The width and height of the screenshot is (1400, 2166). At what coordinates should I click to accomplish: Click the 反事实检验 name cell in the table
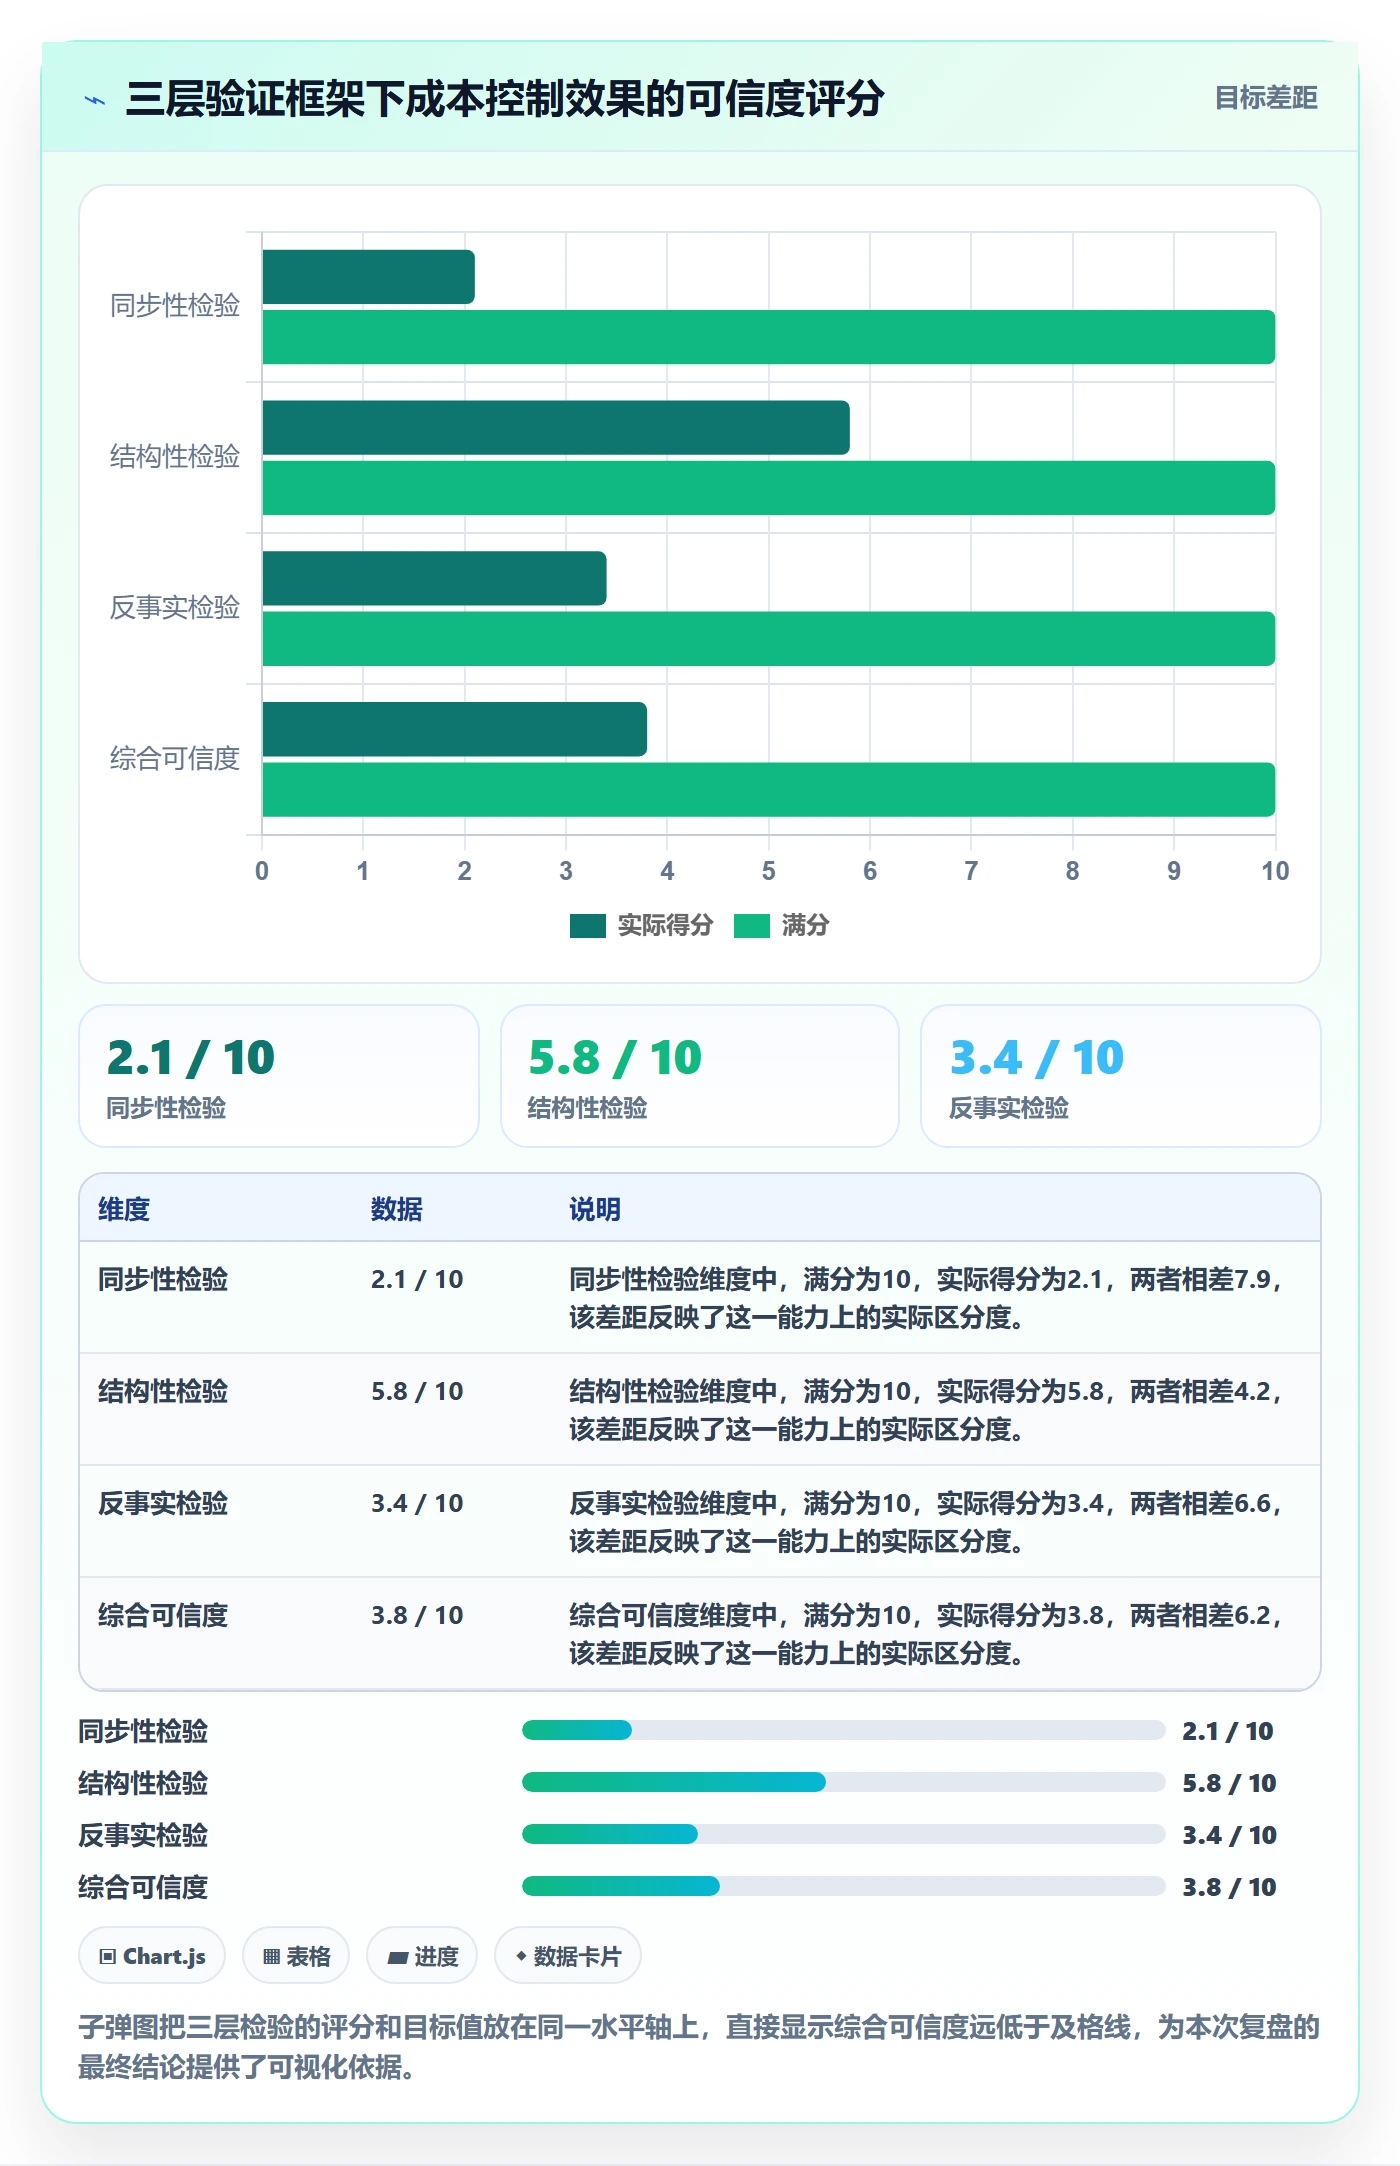[x=163, y=1503]
